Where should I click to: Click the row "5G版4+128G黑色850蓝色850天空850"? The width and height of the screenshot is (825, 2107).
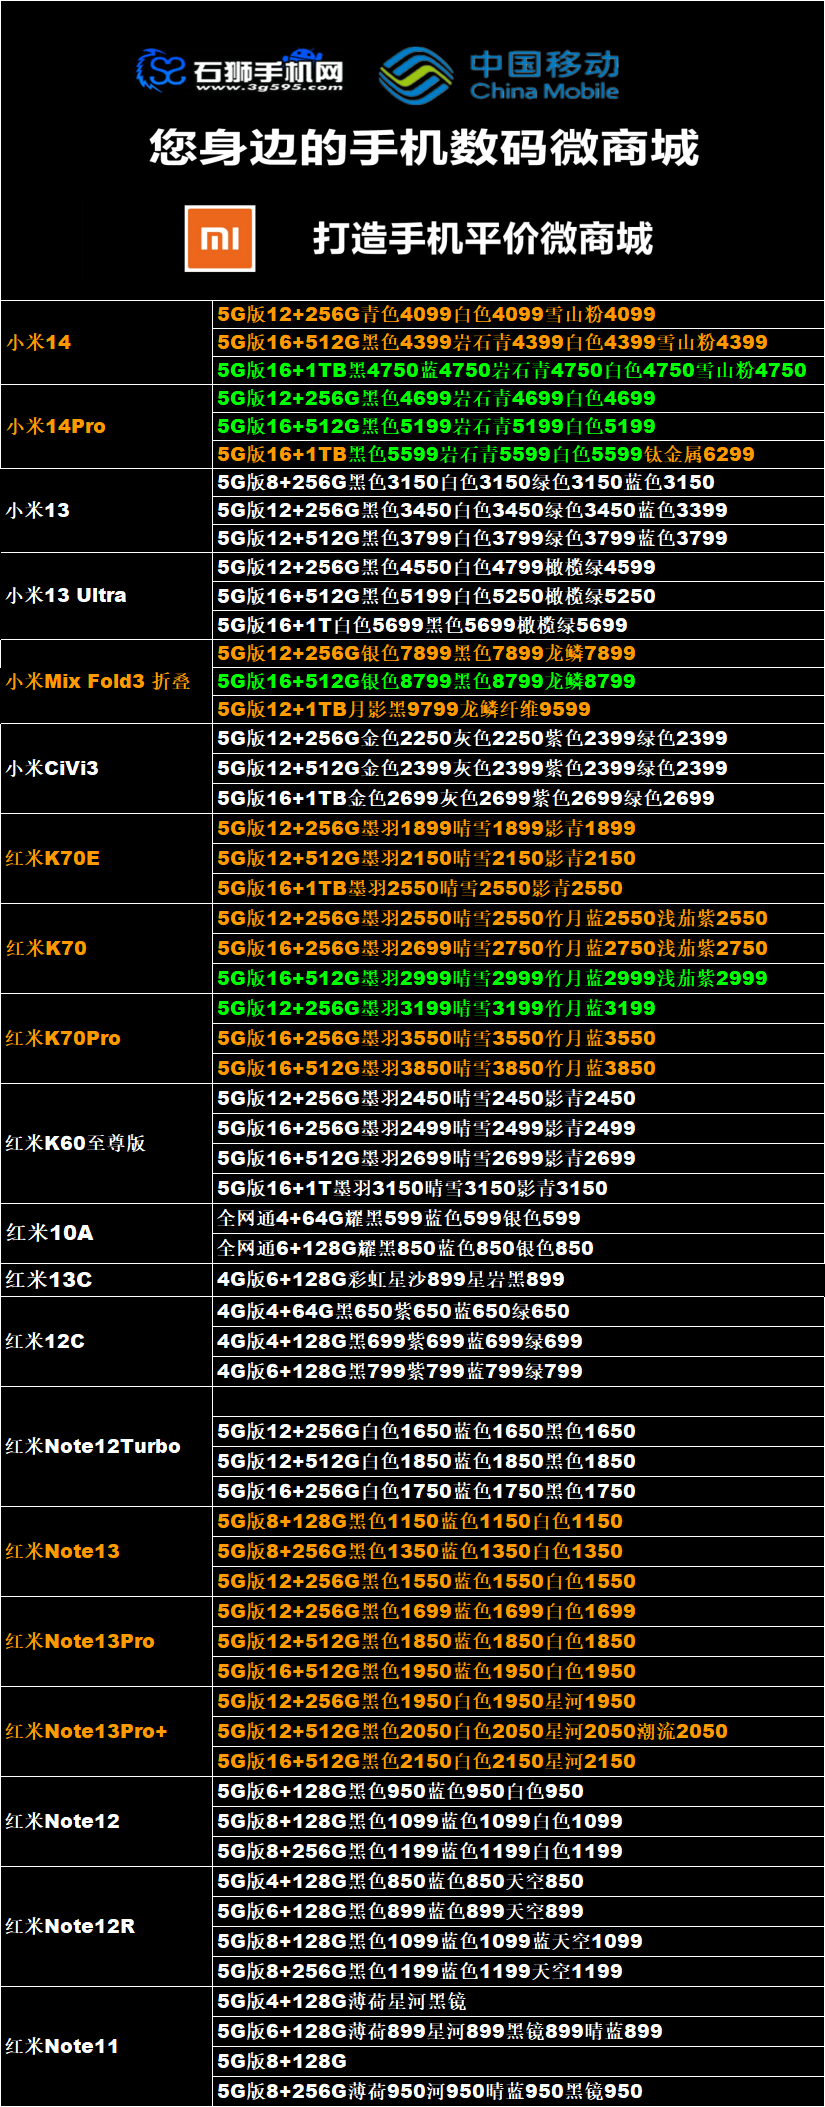tap(519, 1881)
